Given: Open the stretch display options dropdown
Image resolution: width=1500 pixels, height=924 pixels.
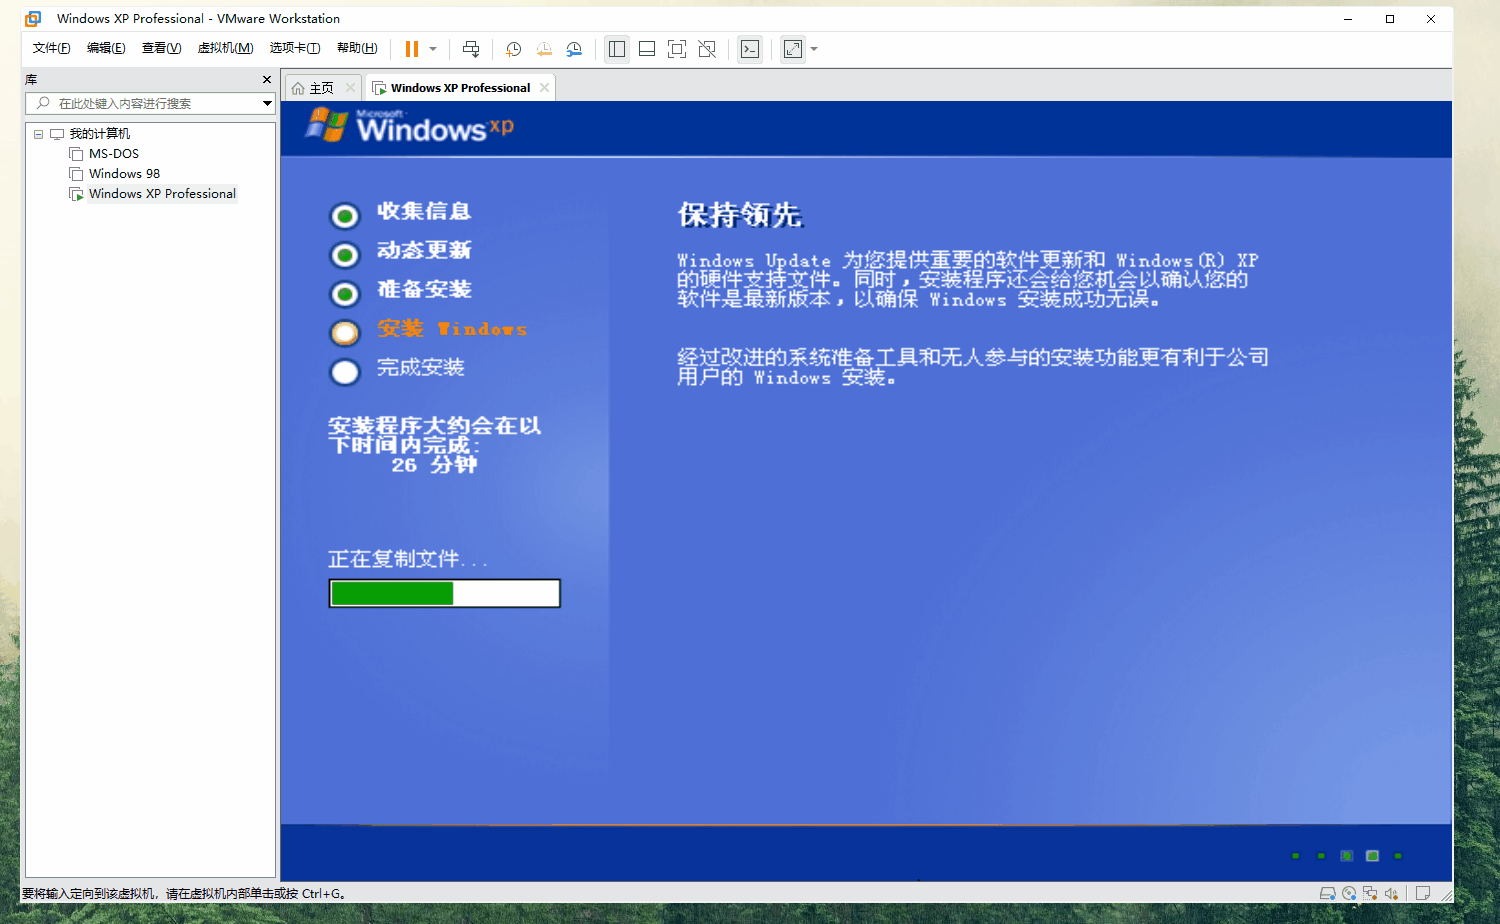Looking at the screenshot, I should pyautogui.click(x=814, y=49).
